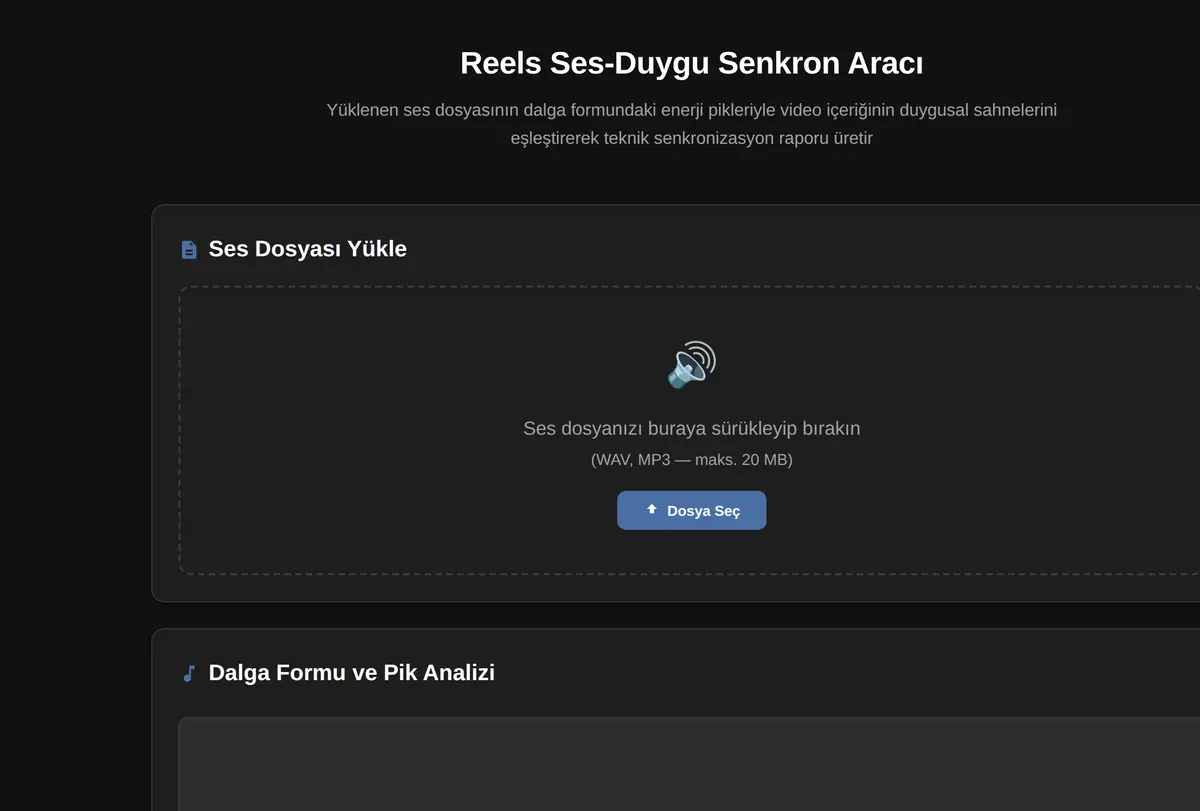
Task: Click the Dosya Seç upload button
Action: (691, 510)
